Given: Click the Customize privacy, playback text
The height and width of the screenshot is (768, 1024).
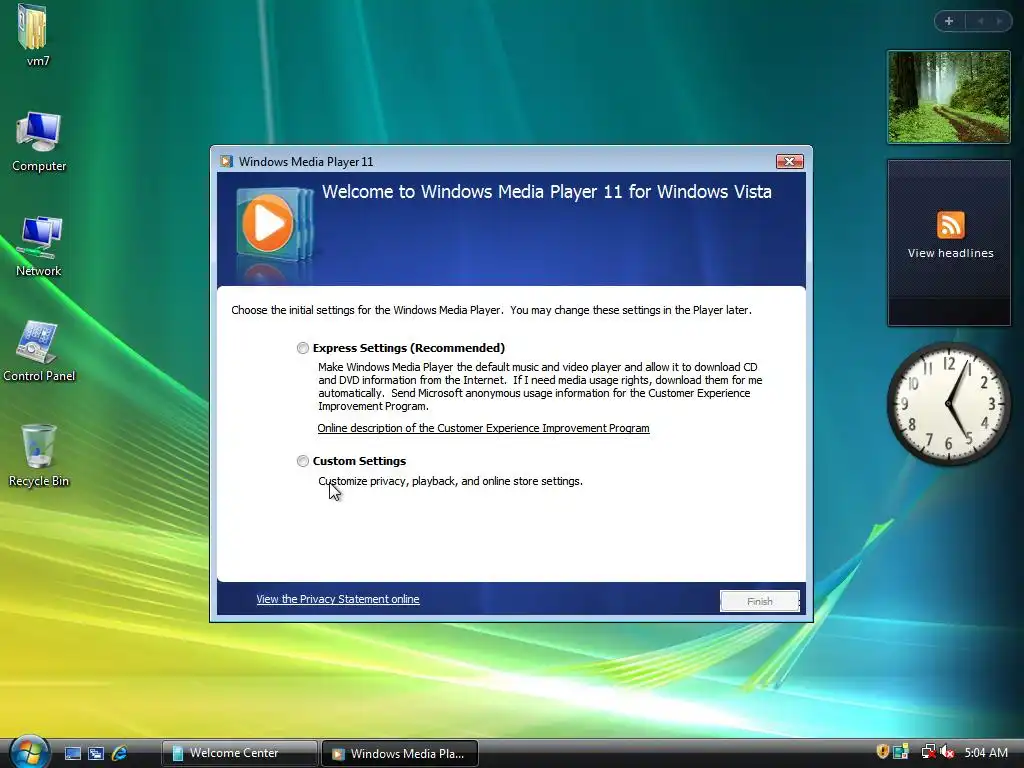Looking at the screenshot, I should coord(451,481).
